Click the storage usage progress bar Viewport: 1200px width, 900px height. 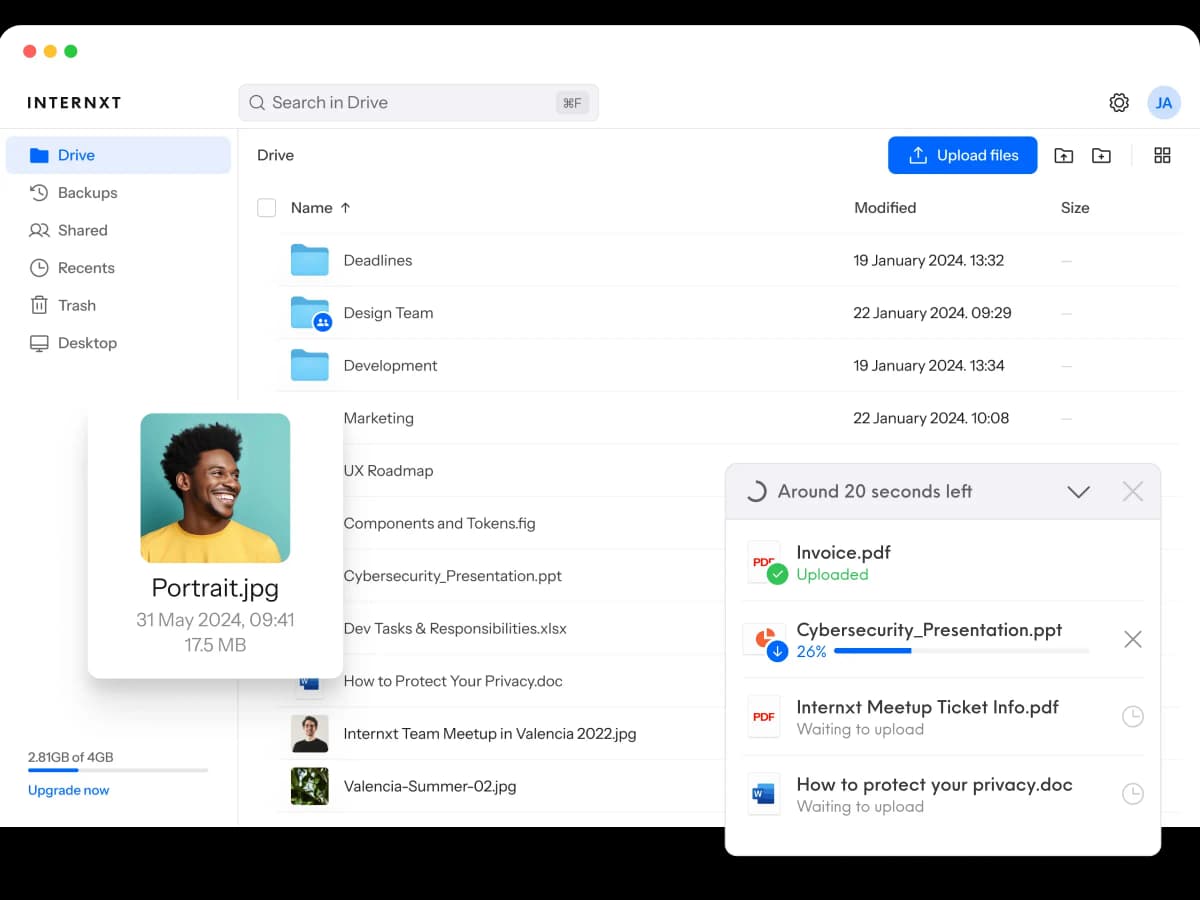[117, 769]
